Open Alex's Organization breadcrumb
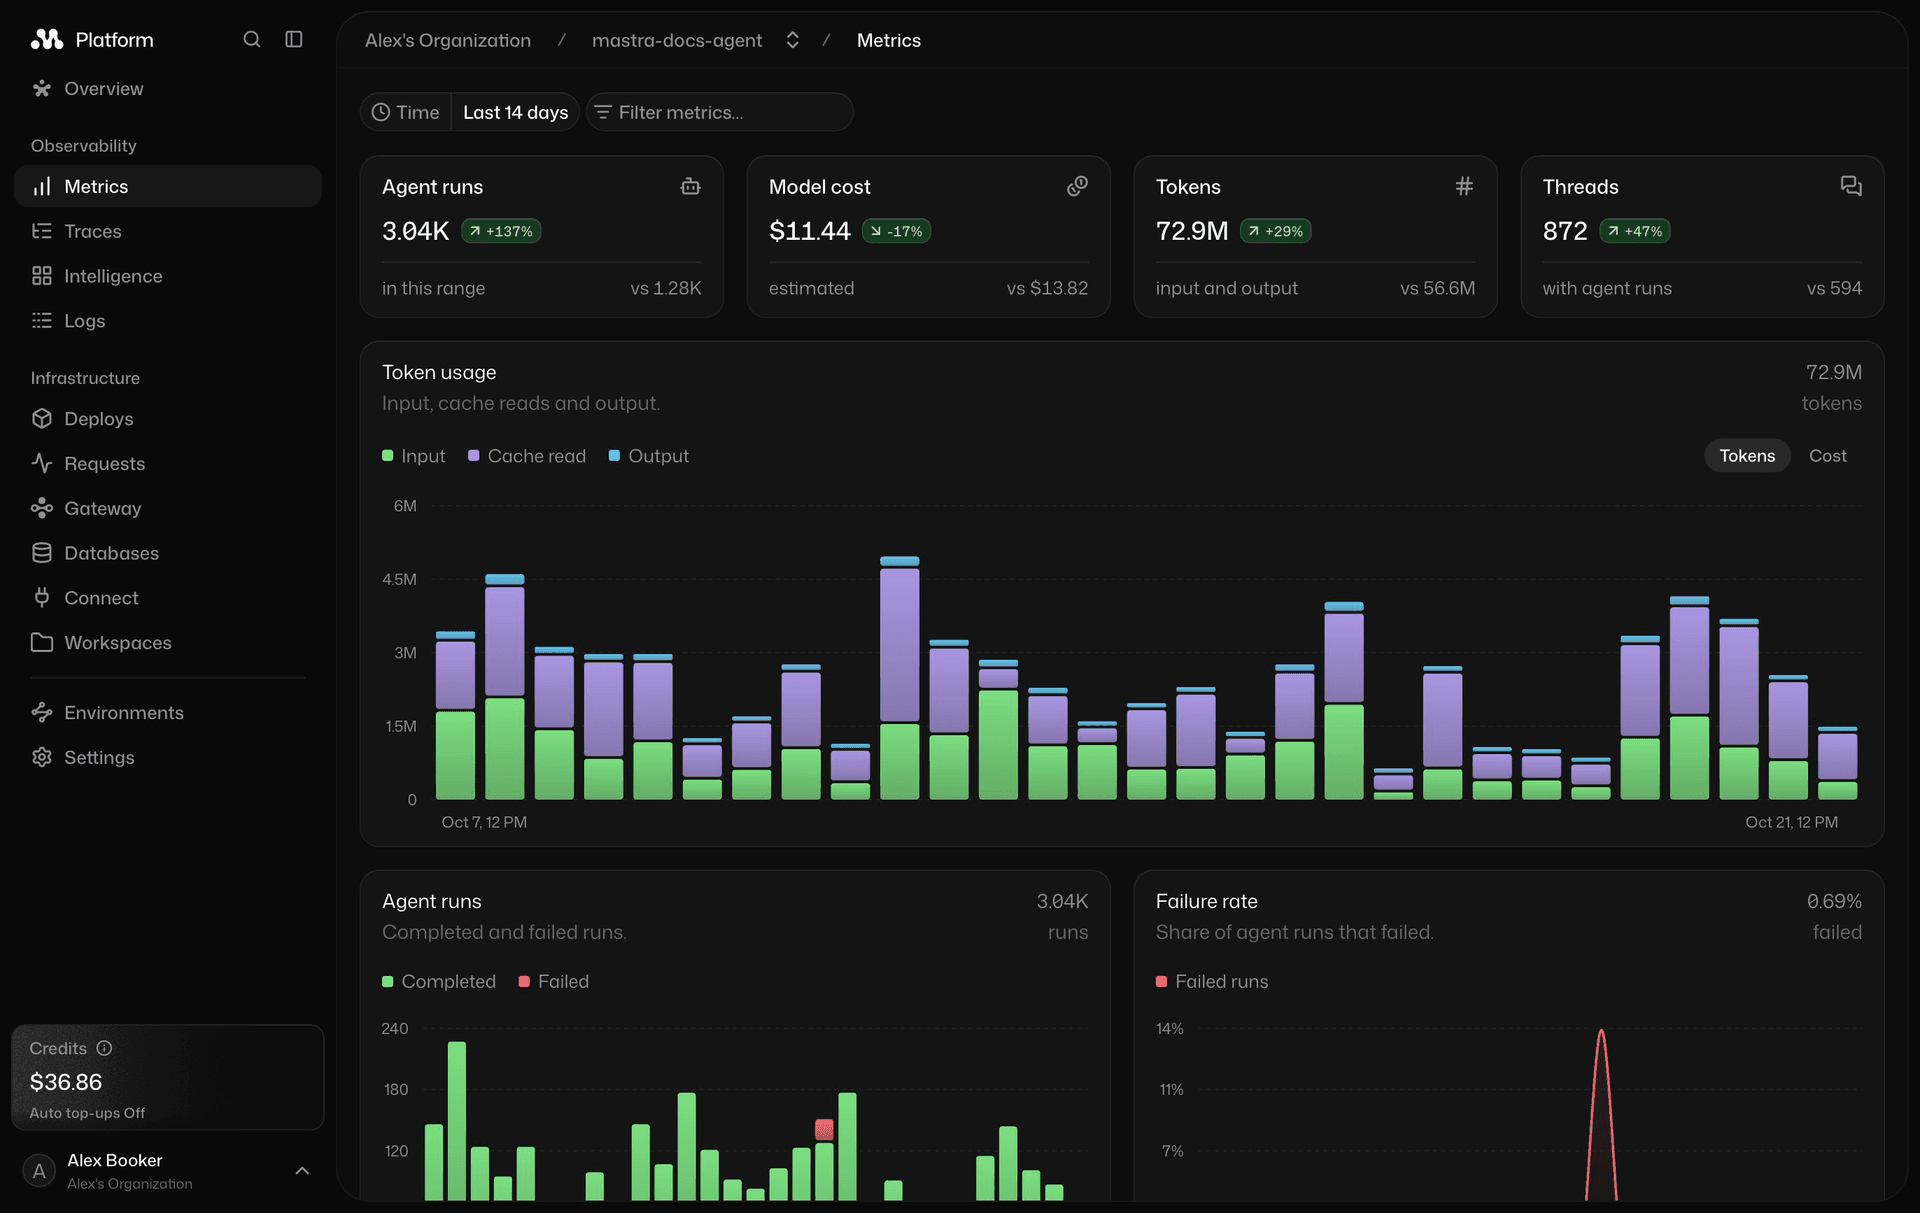 click(448, 40)
